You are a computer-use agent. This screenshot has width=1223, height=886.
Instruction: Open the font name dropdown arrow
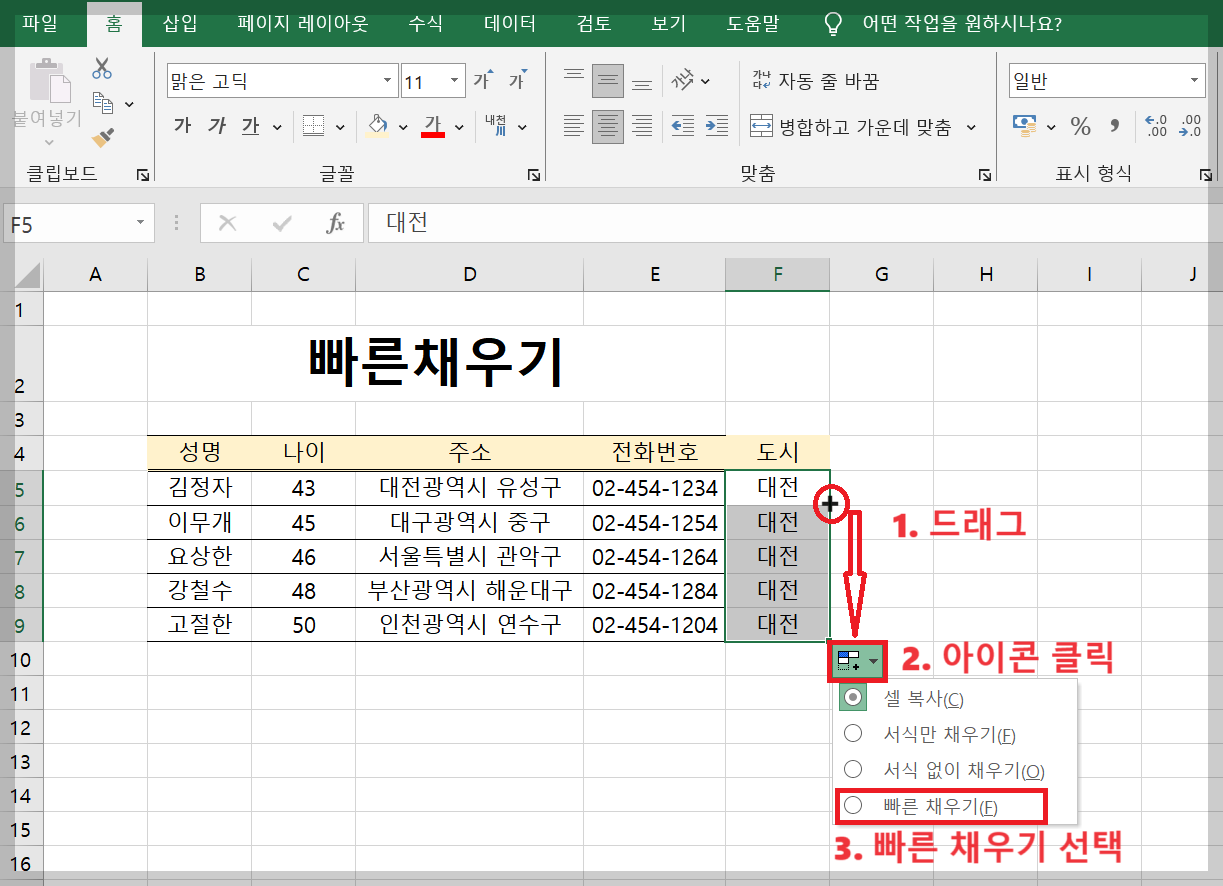pos(386,77)
